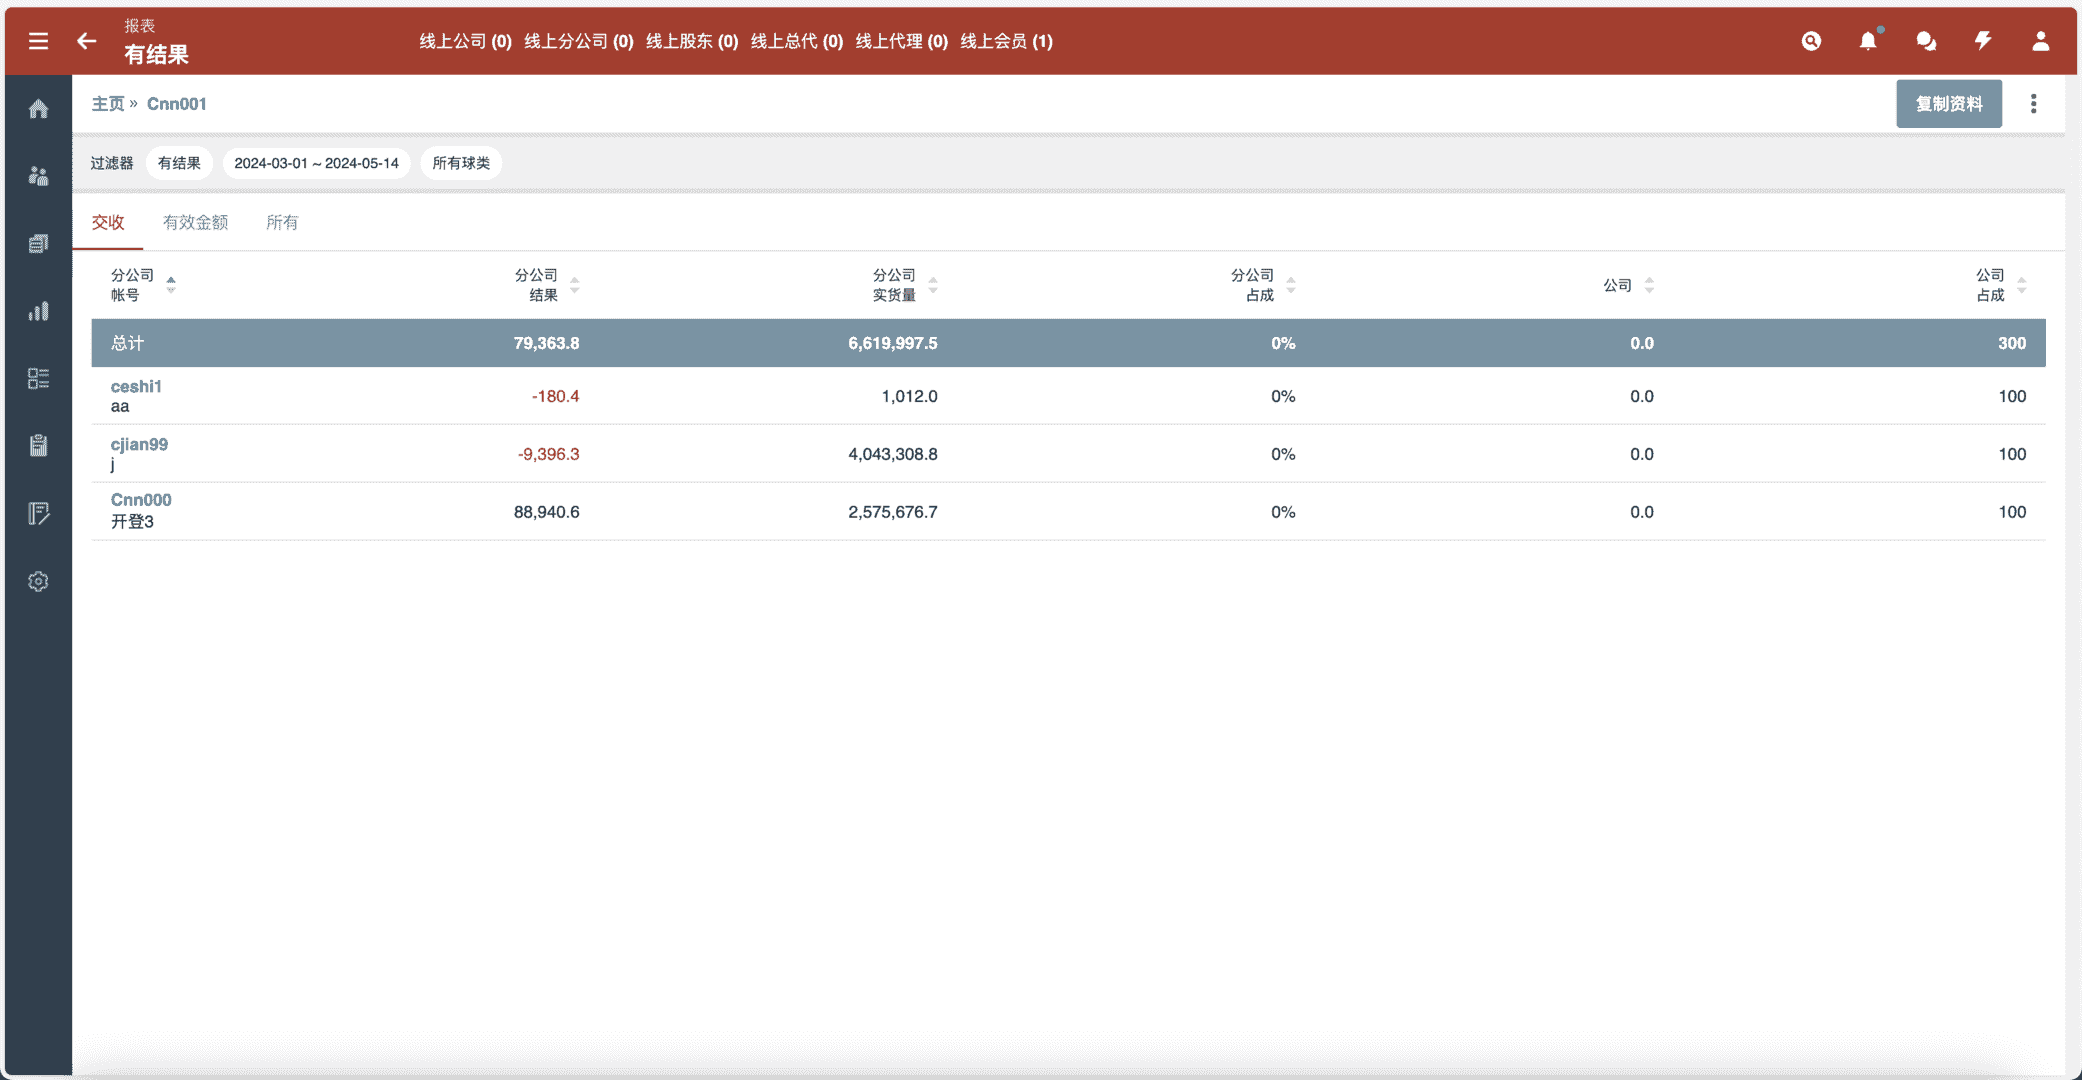Open the bar chart reports sidebar icon
This screenshot has height=1080, width=2082.
click(38, 312)
